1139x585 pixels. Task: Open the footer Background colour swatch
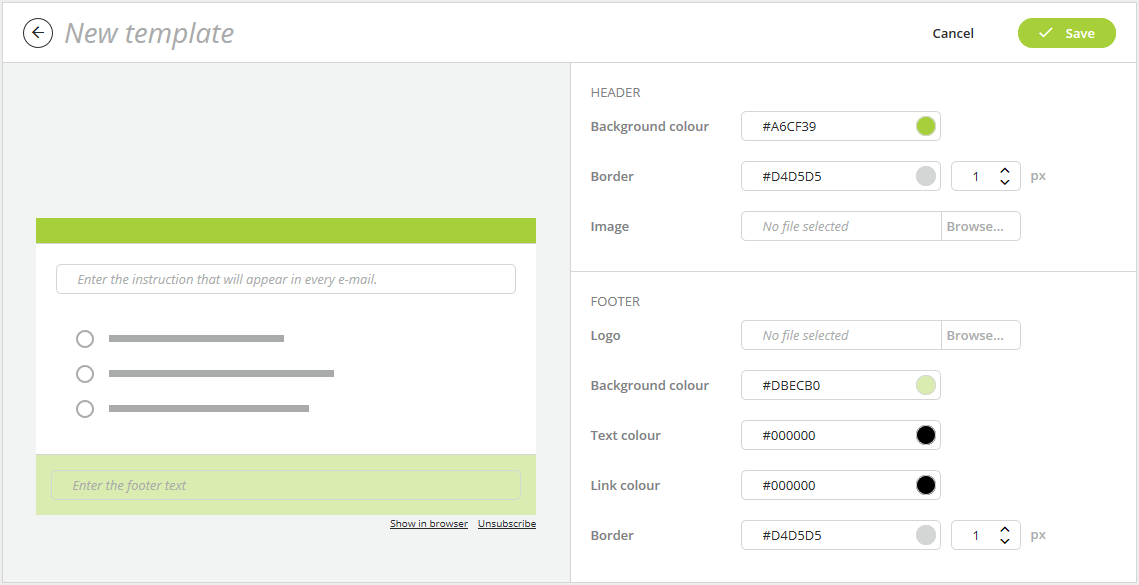pos(924,384)
